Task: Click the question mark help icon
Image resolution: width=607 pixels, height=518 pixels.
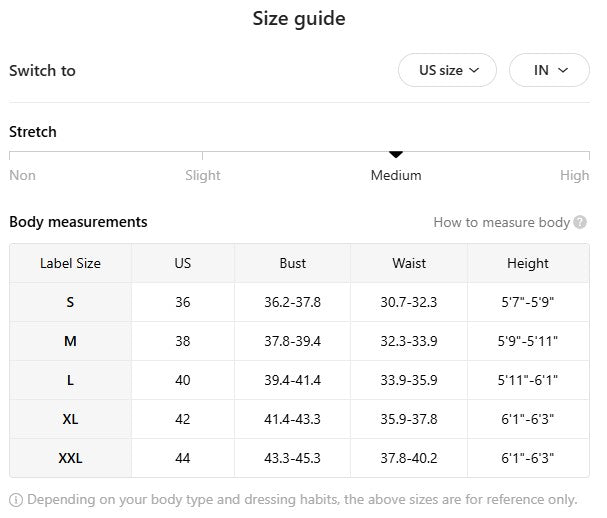Action: tap(580, 222)
